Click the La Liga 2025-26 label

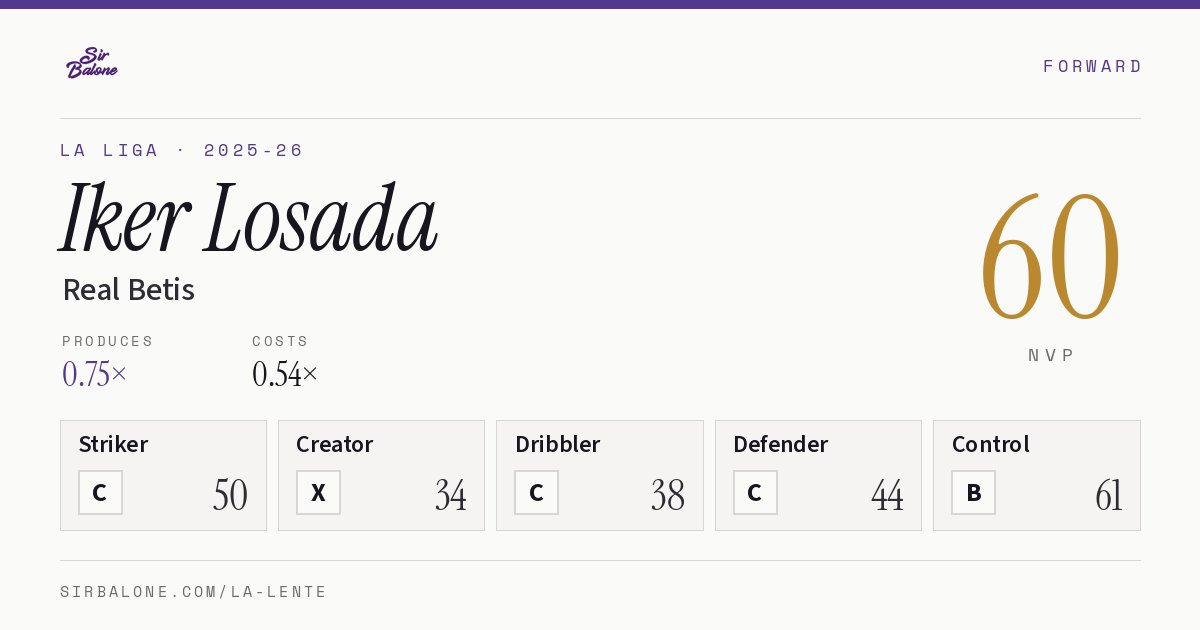(182, 151)
